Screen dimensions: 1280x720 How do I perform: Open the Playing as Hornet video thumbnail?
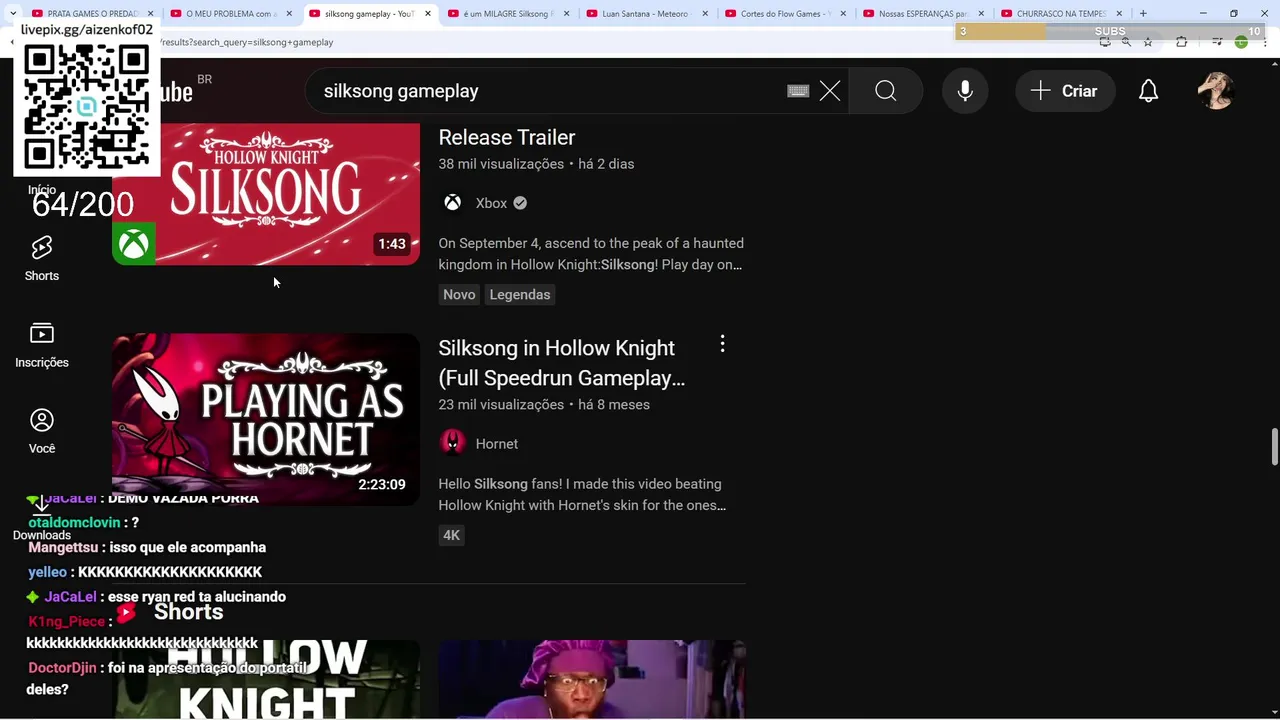coord(266,419)
